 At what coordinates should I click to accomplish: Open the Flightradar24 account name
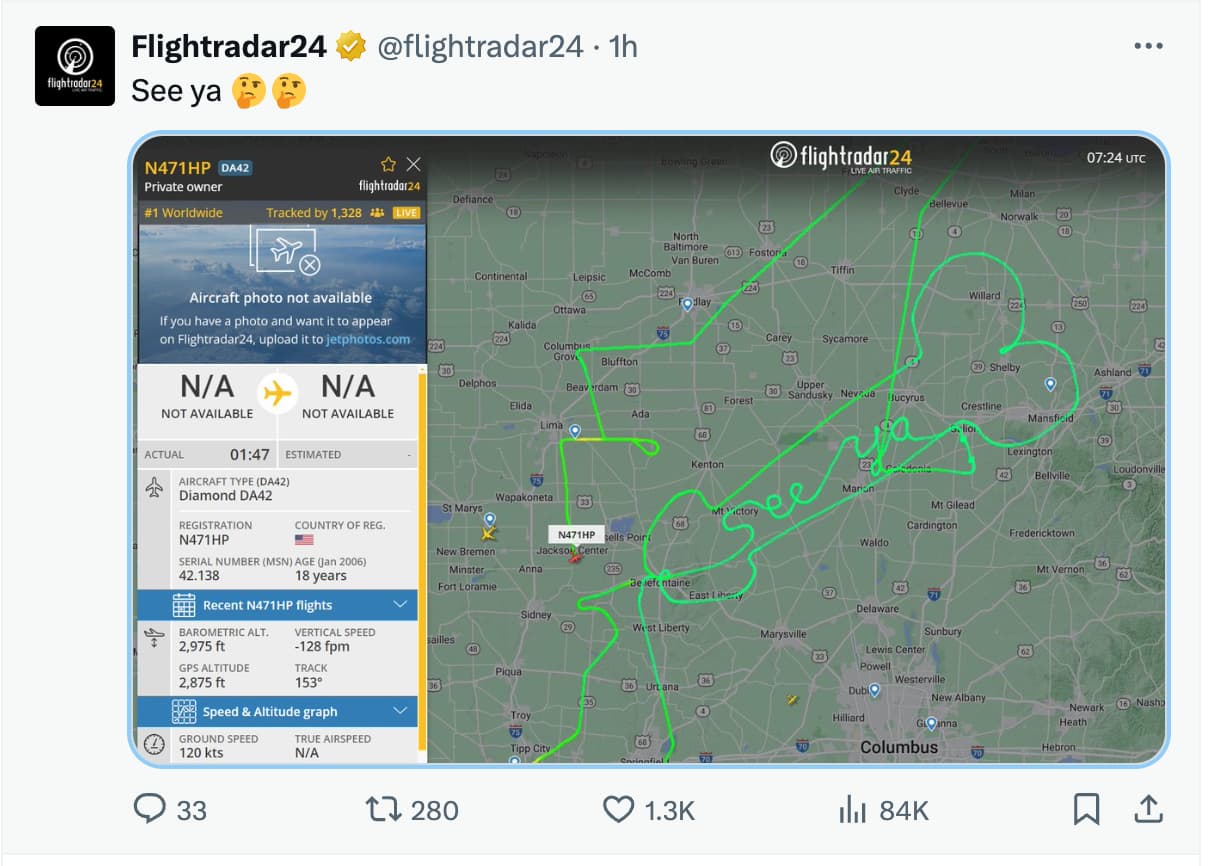[x=229, y=46]
